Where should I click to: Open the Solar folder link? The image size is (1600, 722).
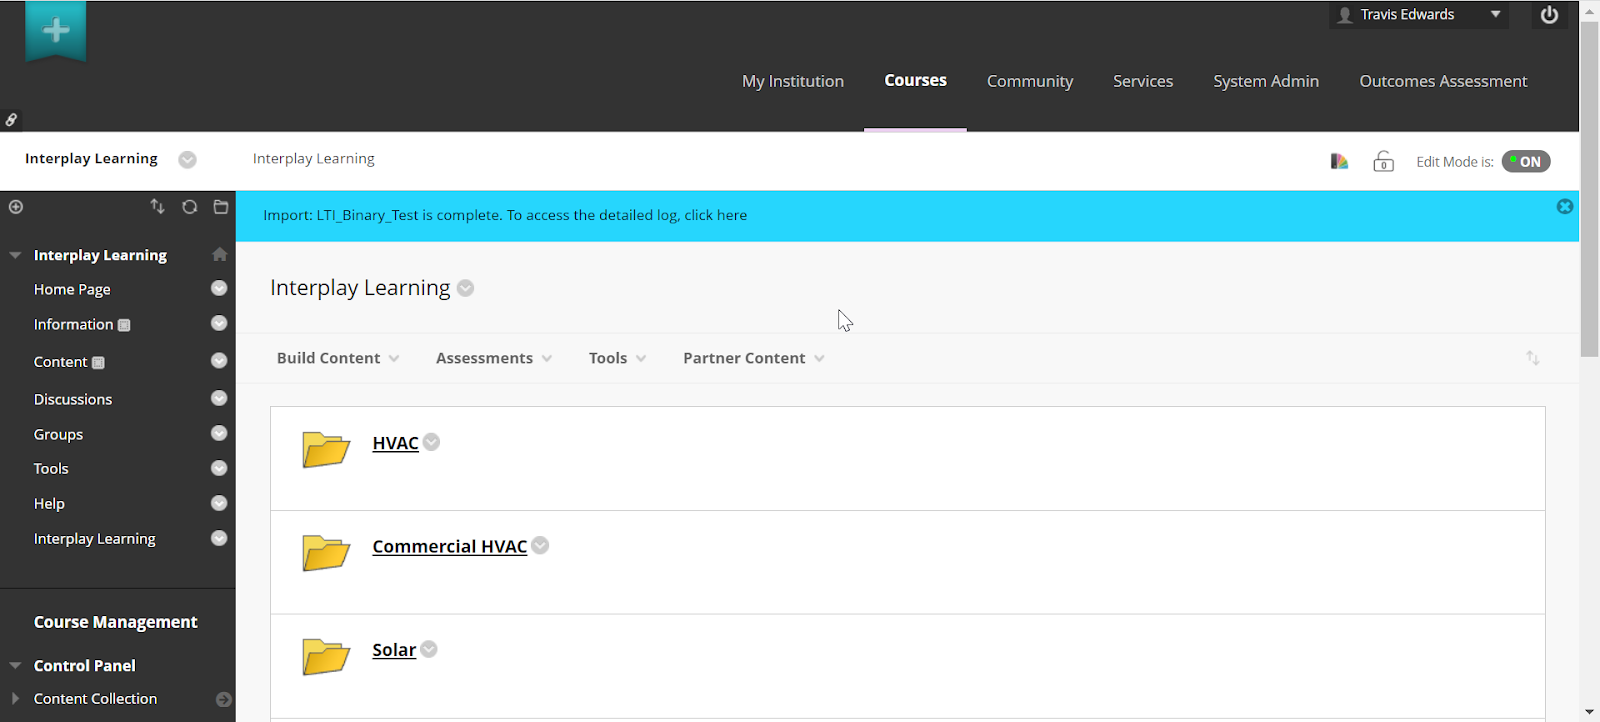394,650
